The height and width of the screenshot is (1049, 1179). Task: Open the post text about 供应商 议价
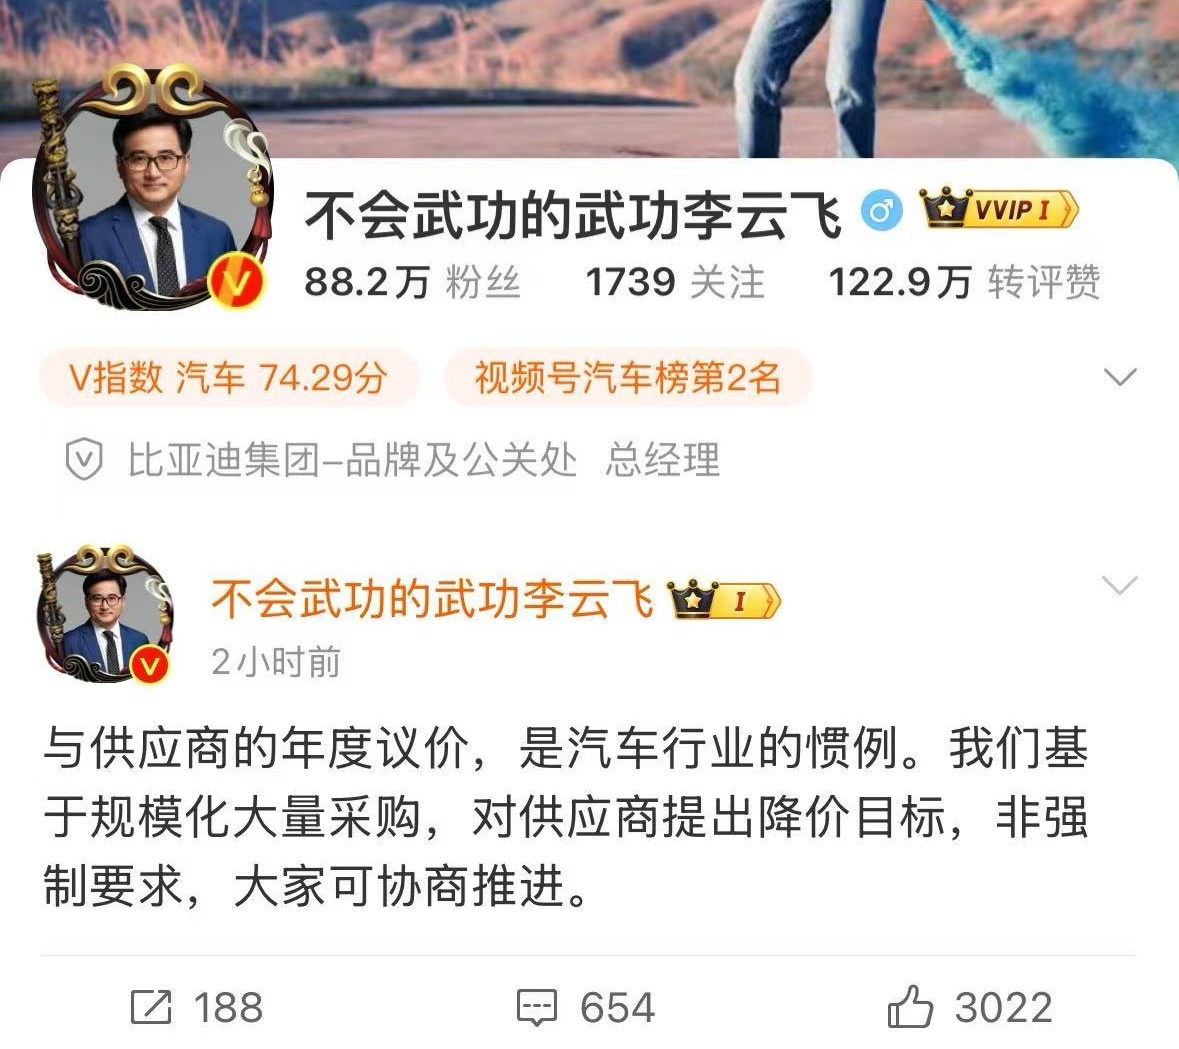[x=565, y=817]
